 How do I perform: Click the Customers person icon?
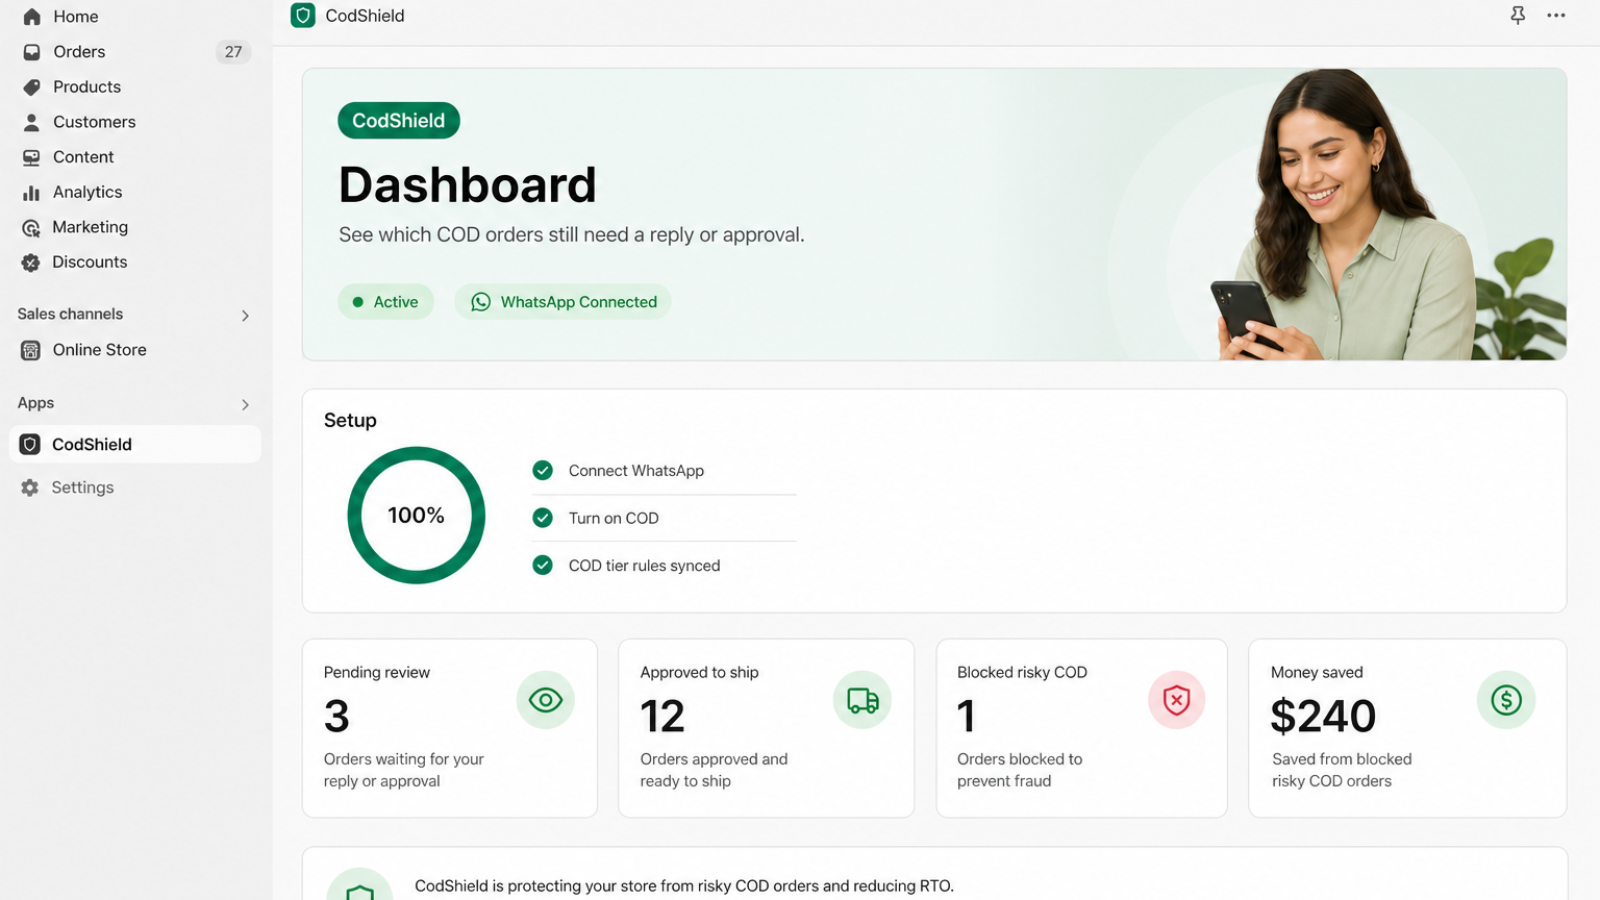click(x=32, y=122)
